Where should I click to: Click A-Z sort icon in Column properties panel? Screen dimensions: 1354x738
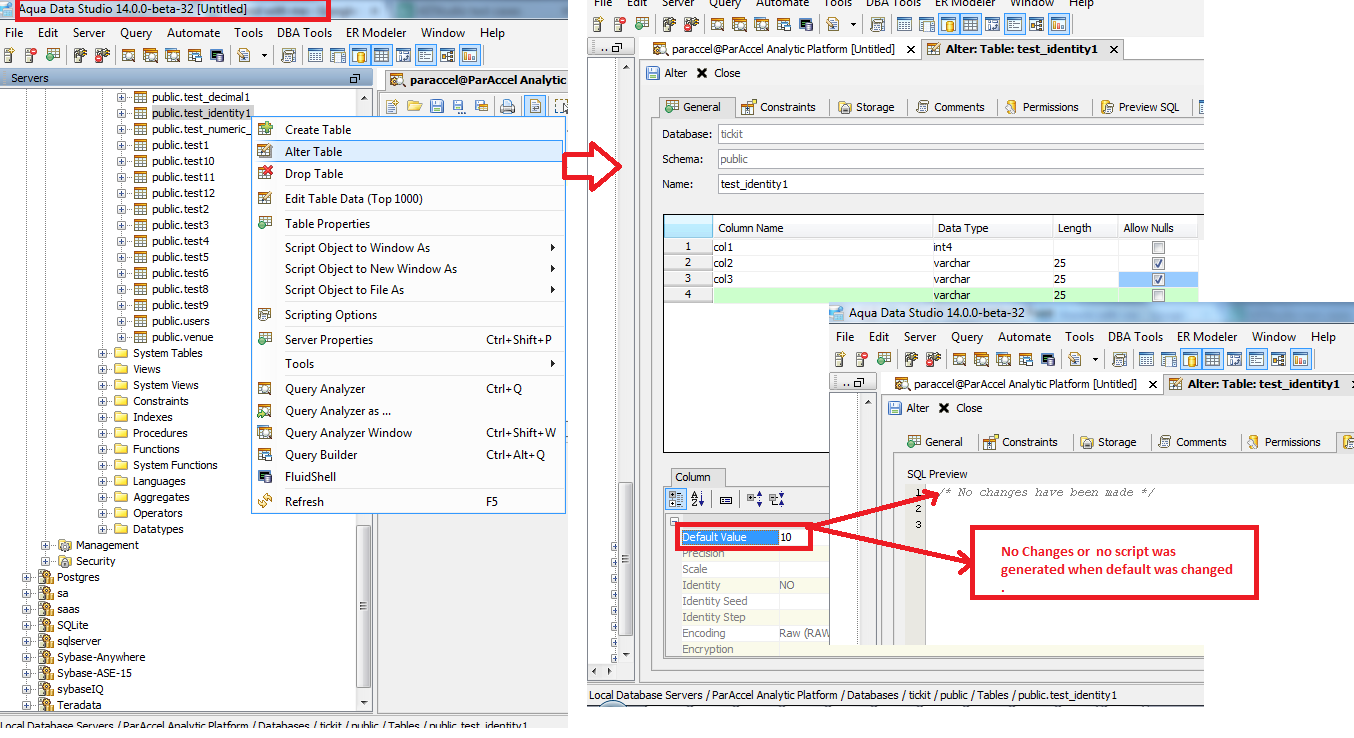[x=698, y=498]
